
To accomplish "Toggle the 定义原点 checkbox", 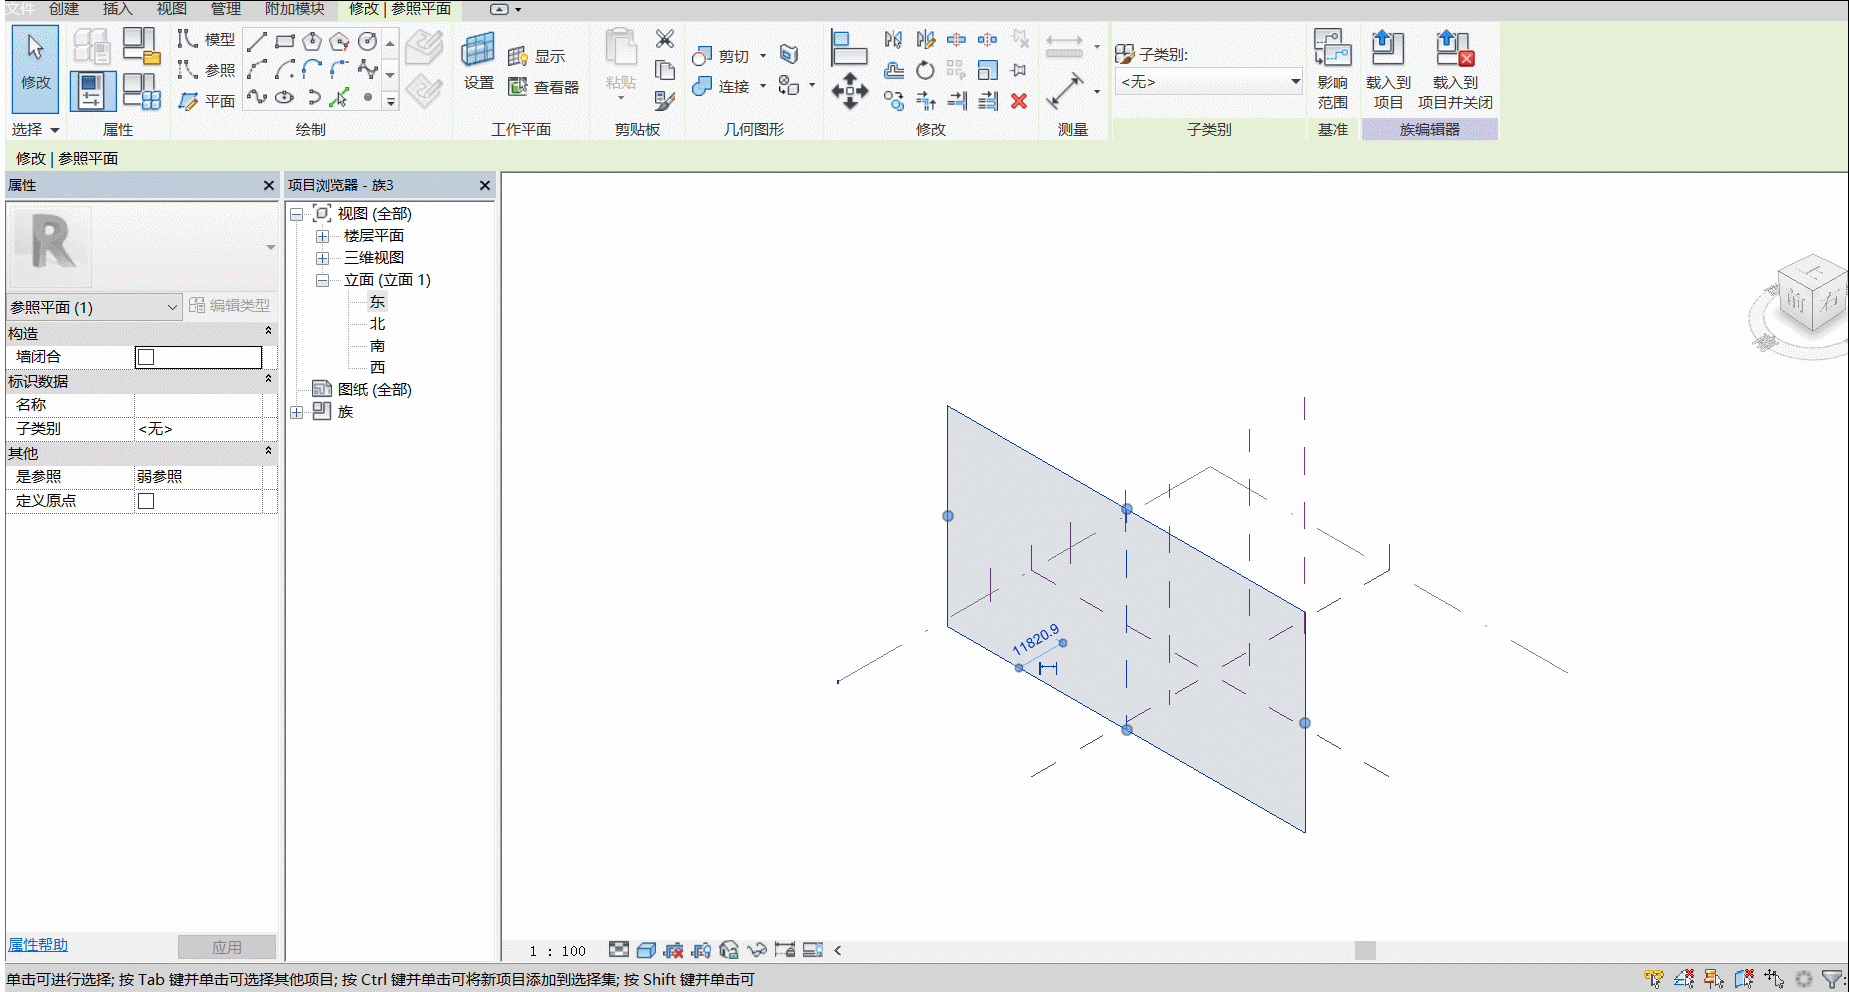I will tap(146, 501).
